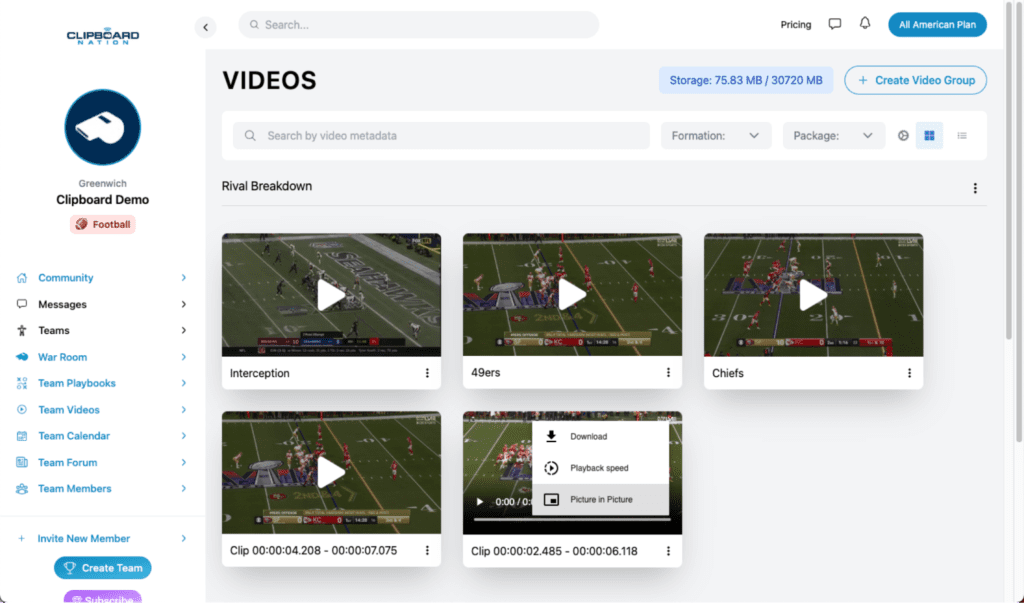Image resolution: width=1024 pixels, height=603 pixels.
Task: Switch to grid view layout
Action: point(929,136)
